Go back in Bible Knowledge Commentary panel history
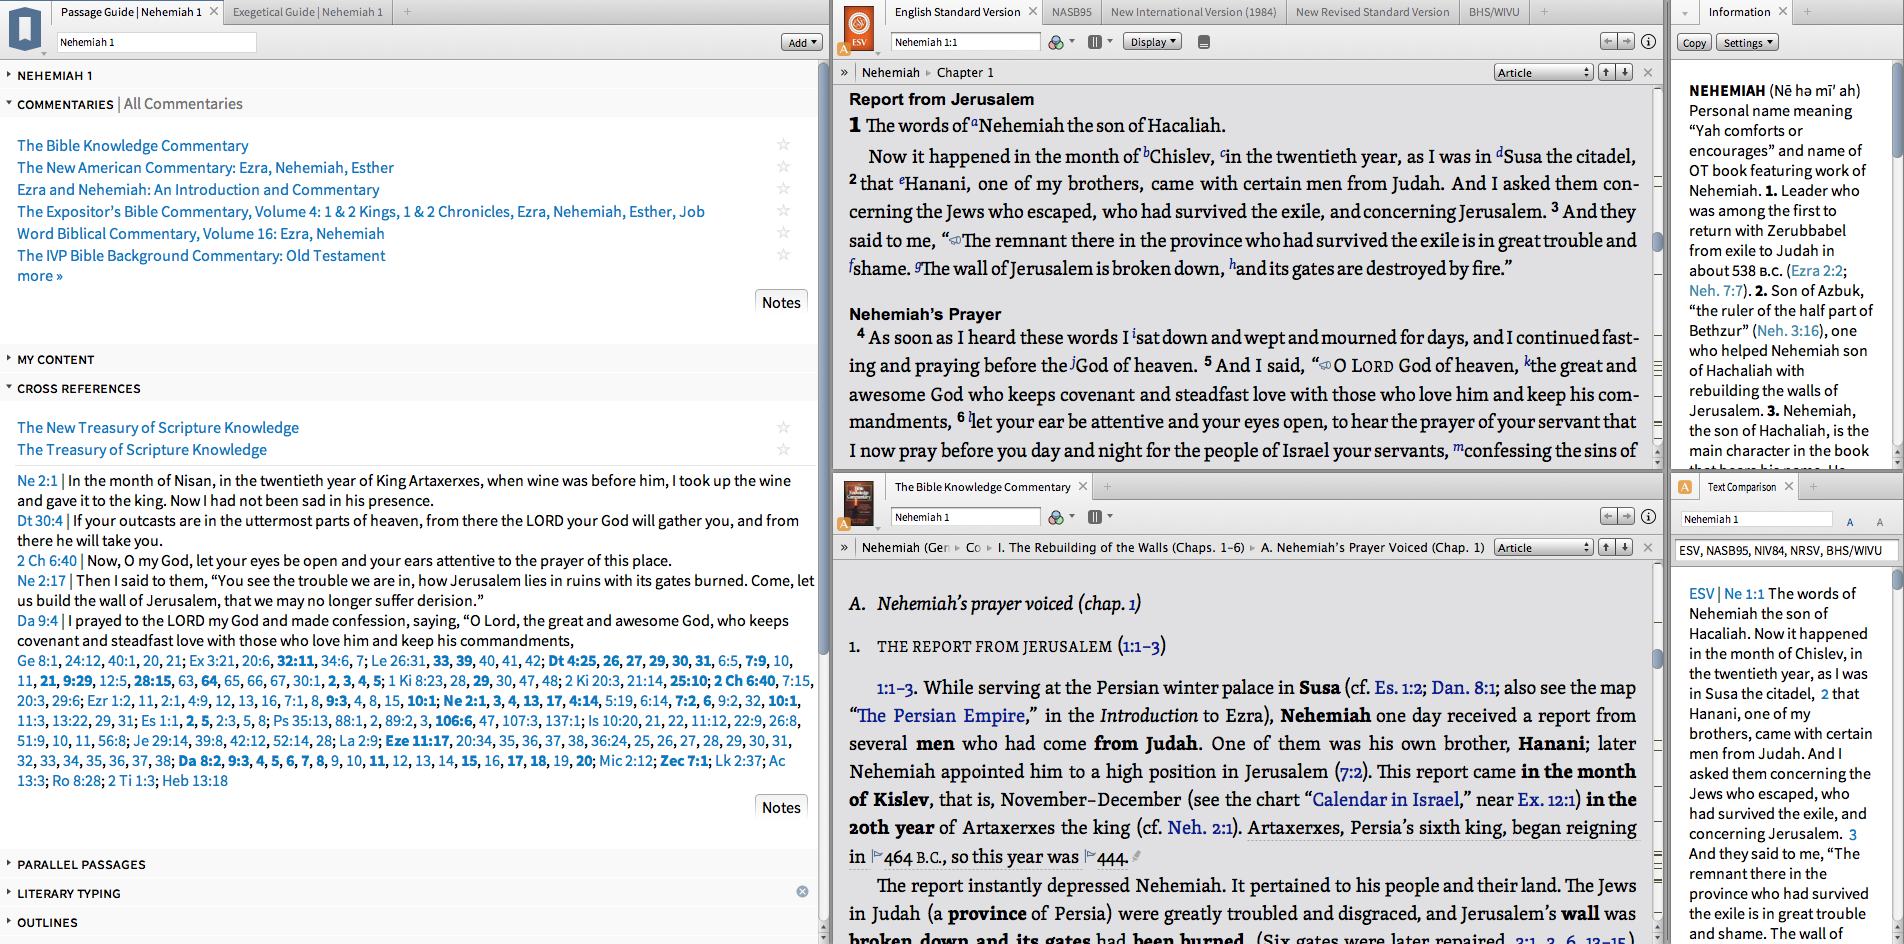The image size is (1904, 944). coord(1608,517)
